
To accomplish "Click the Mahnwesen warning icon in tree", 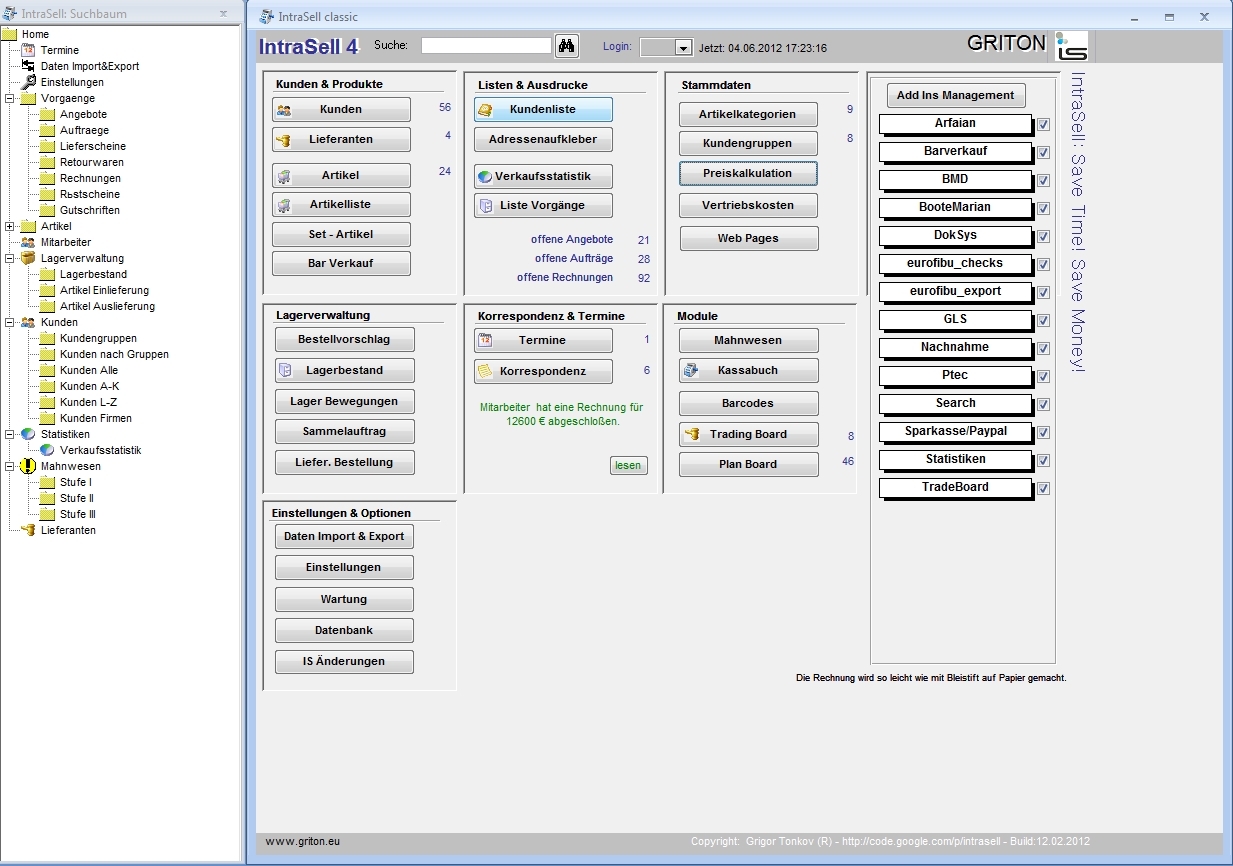I will (x=28, y=466).
